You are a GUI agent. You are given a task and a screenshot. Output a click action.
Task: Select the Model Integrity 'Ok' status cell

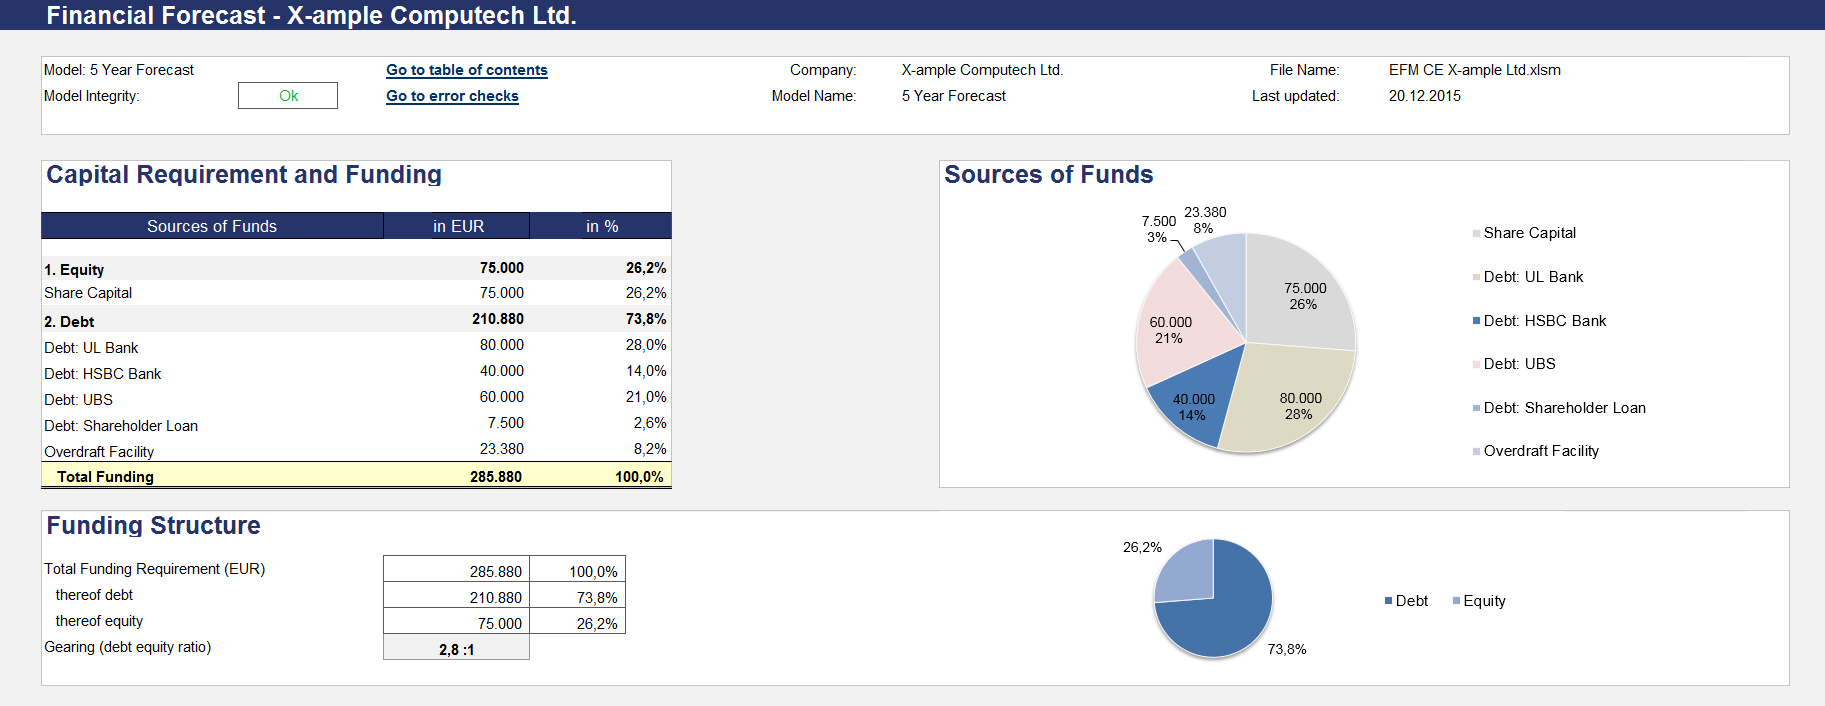point(288,96)
